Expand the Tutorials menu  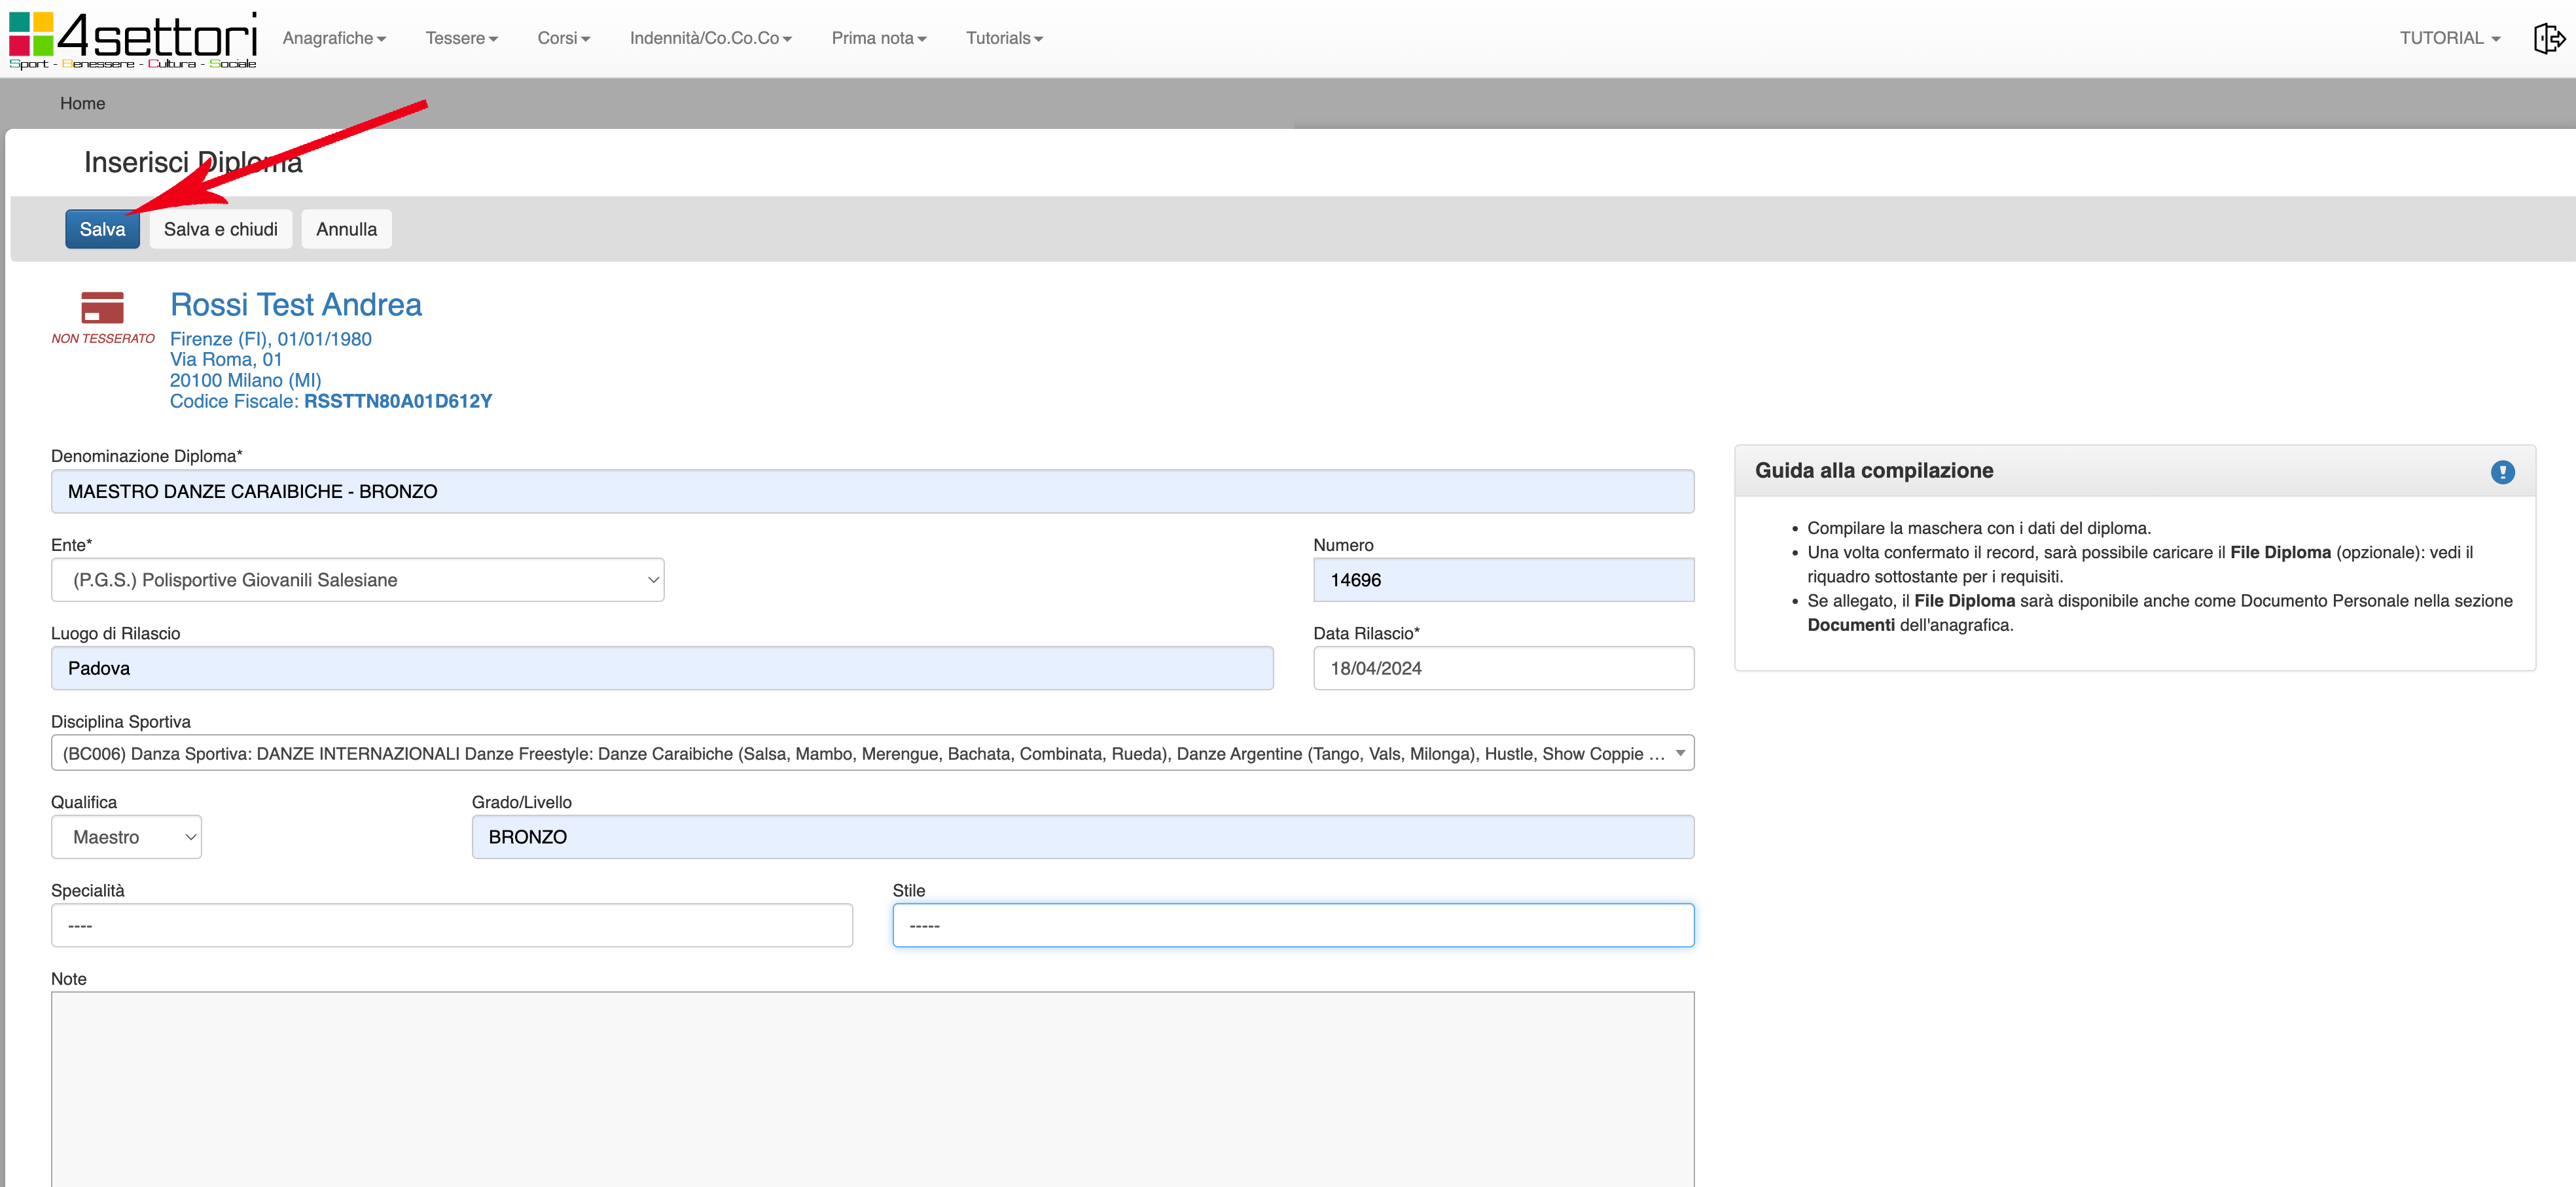(x=1004, y=38)
